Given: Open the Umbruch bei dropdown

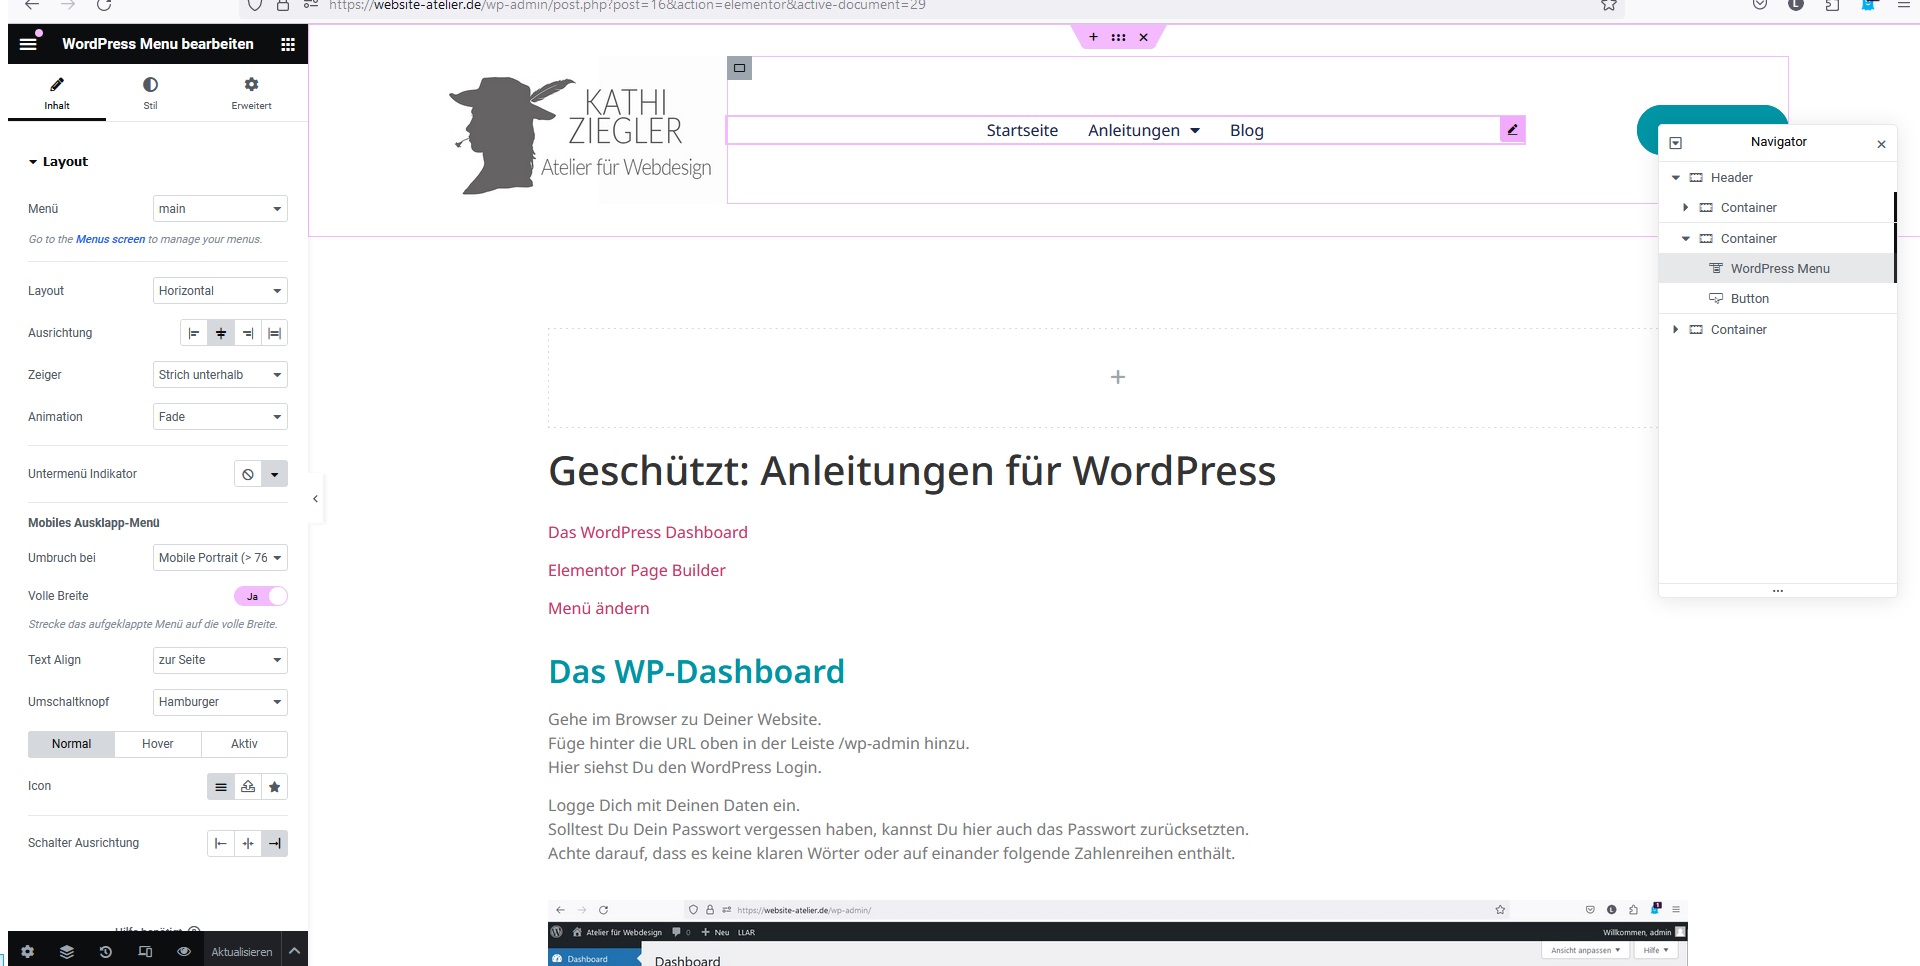Looking at the screenshot, I should coord(220,558).
